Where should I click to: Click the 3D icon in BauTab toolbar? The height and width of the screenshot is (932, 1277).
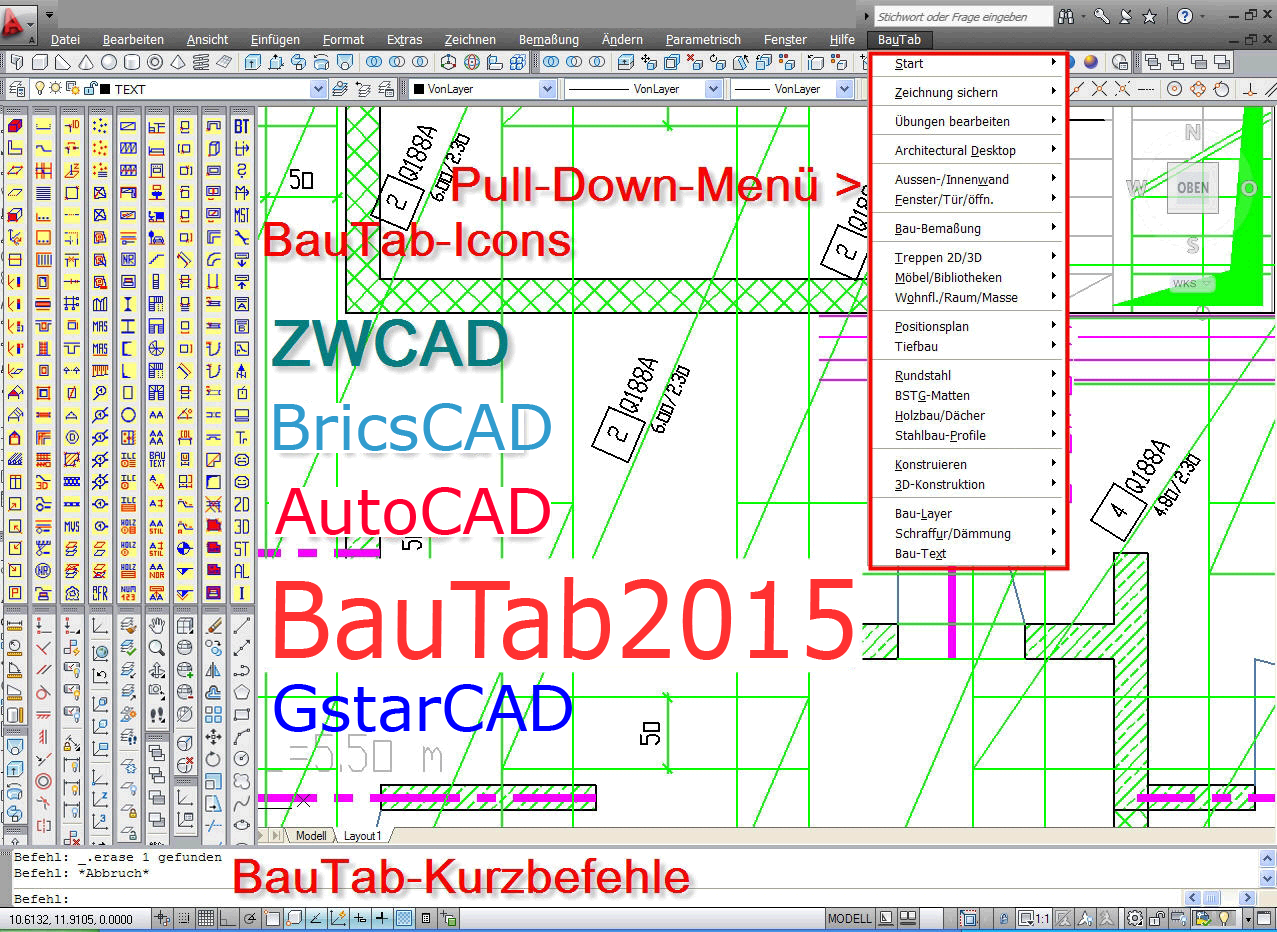coord(241,526)
